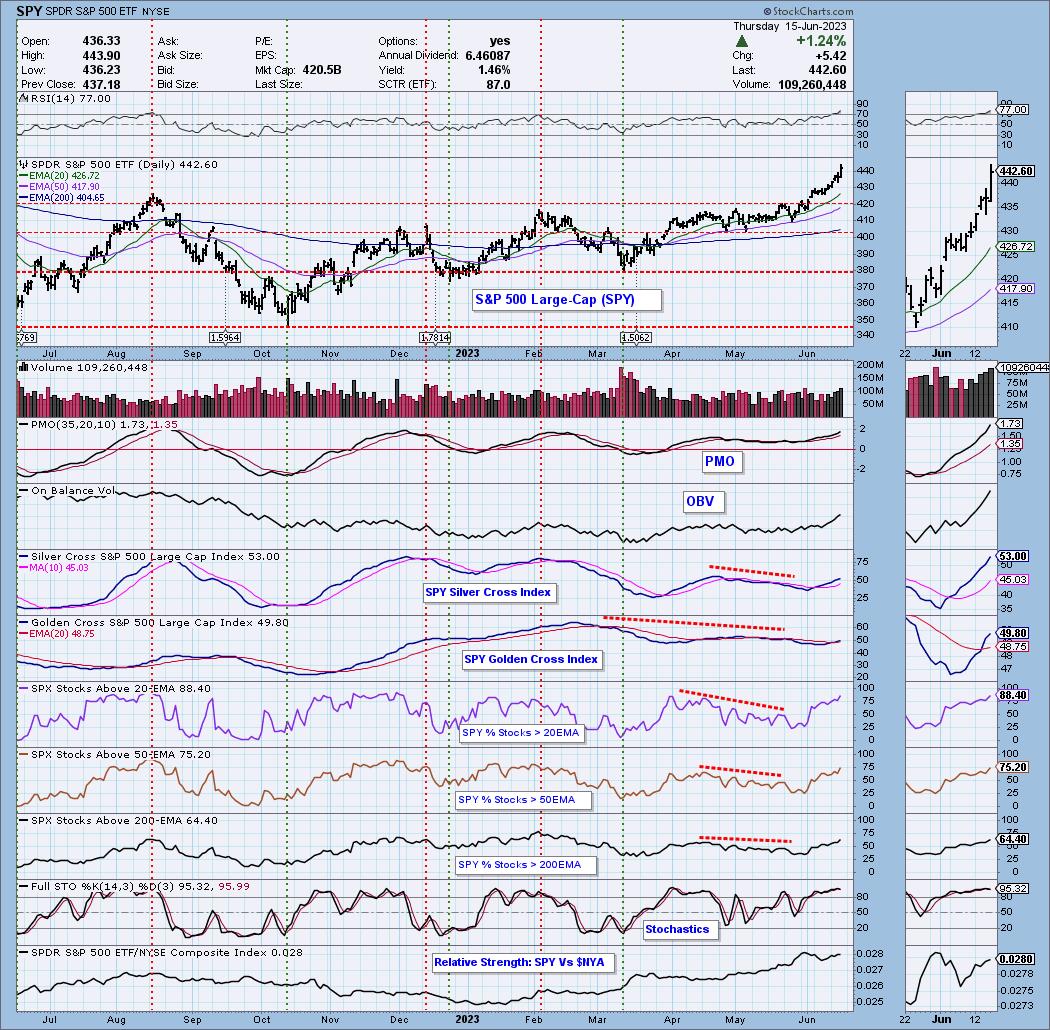Click the 1.7814 label near December

tap(435, 338)
